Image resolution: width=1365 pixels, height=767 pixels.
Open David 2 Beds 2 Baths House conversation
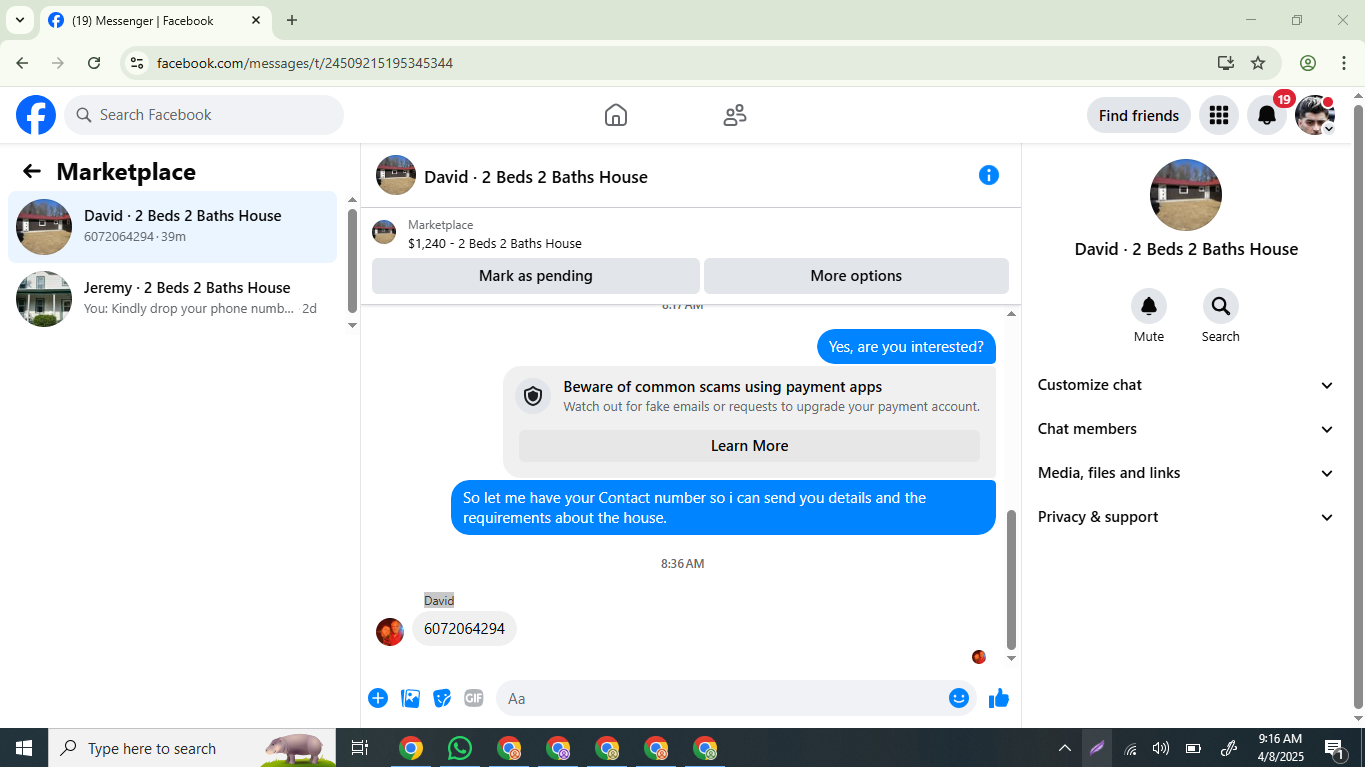tap(173, 227)
